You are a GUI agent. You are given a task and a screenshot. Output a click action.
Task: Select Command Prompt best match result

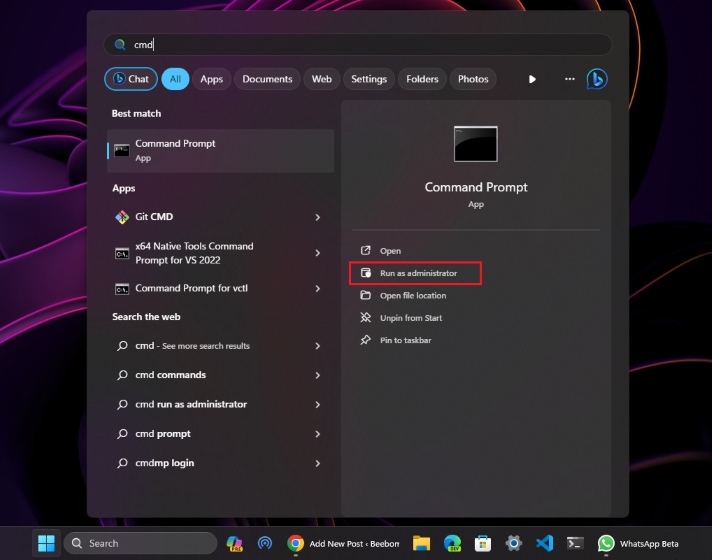[x=221, y=151]
